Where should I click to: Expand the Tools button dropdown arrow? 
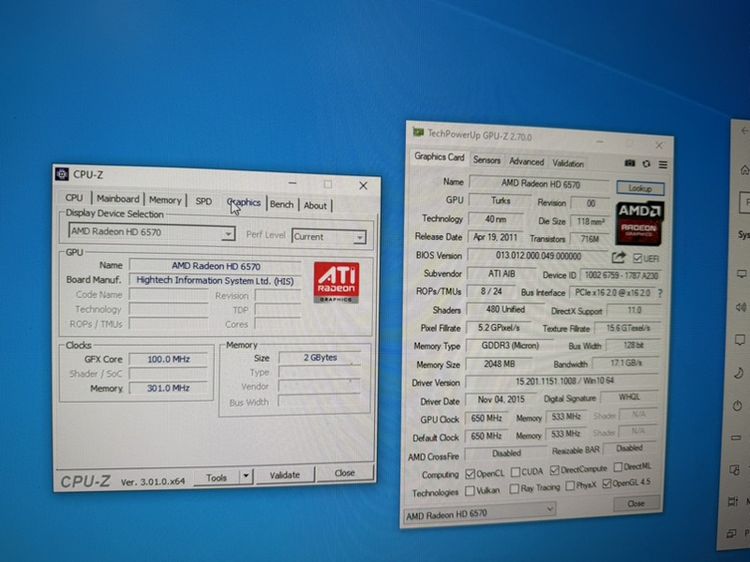[246, 476]
